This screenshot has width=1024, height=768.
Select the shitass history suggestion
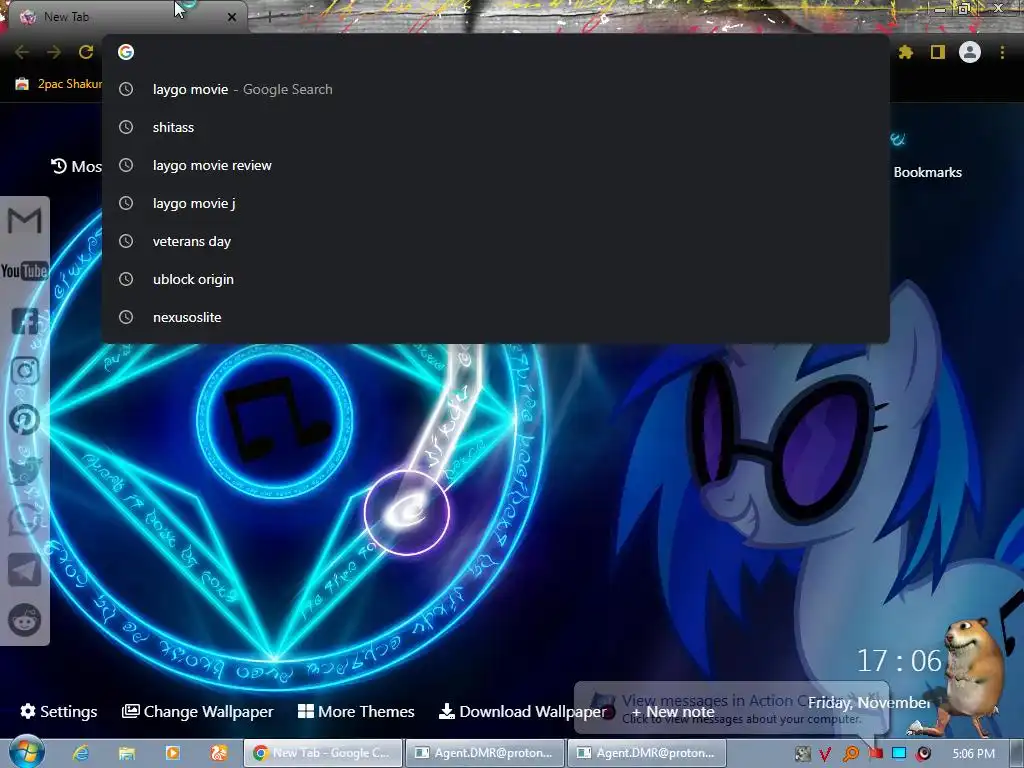point(496,127)
